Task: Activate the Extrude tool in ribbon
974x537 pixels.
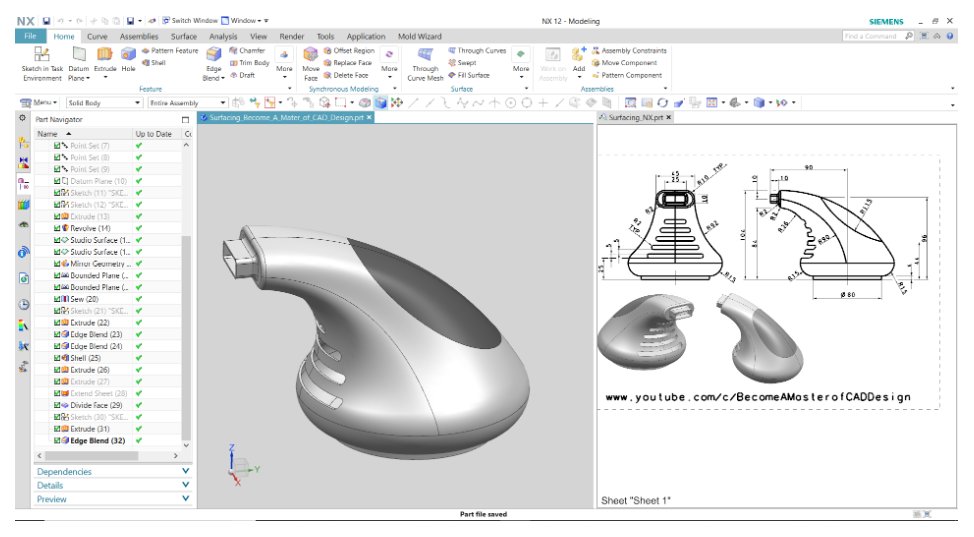Action: (x=105, y=59)
